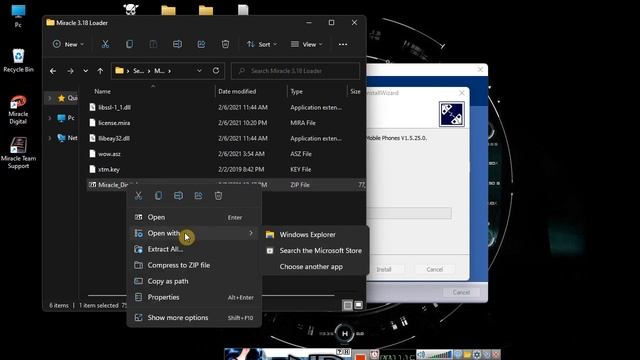Click the Copy icon in Explorer toolbar
The width and height of the screenshot is (640, 360).
(129, 44)
